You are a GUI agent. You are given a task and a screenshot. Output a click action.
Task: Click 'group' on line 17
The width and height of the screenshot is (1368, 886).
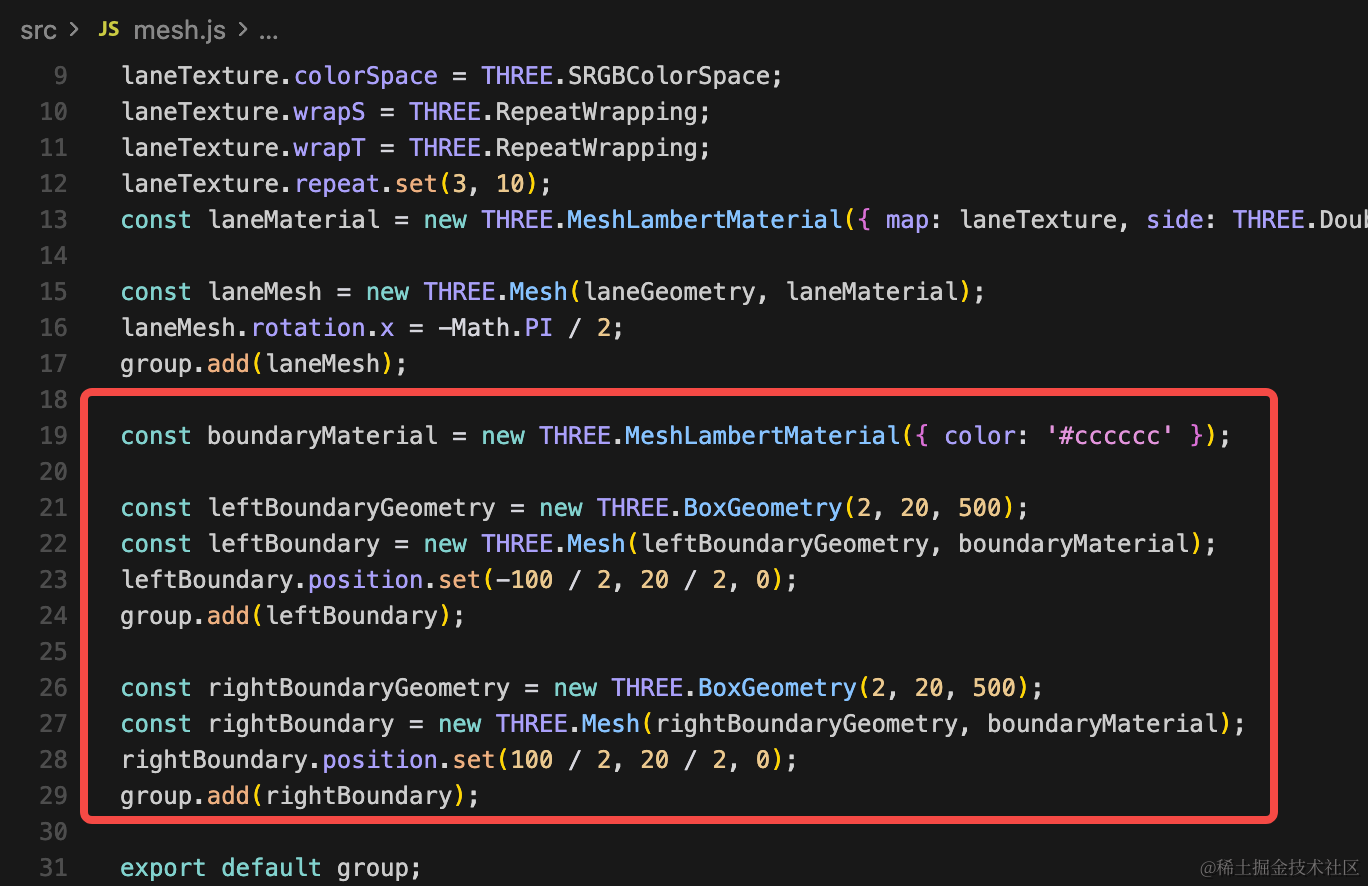click(x=156, y=364)
